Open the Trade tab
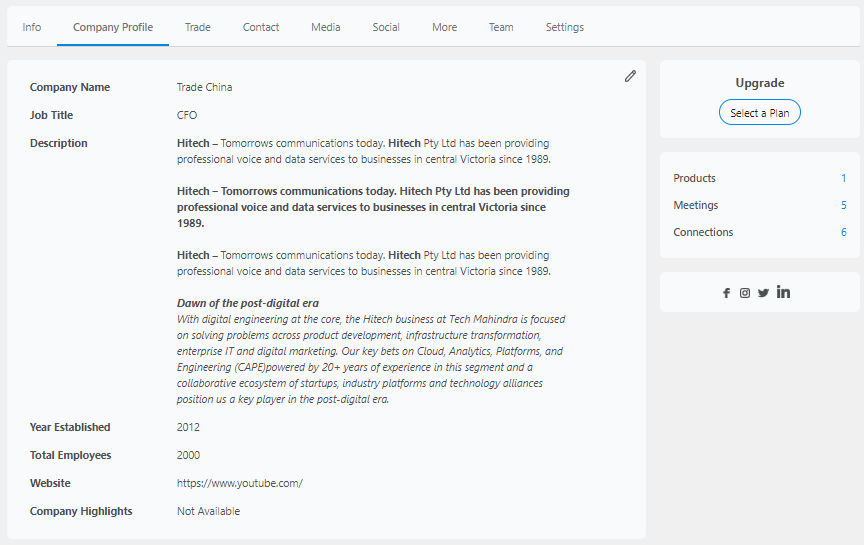864x545 pixels. tap(198, 27)
